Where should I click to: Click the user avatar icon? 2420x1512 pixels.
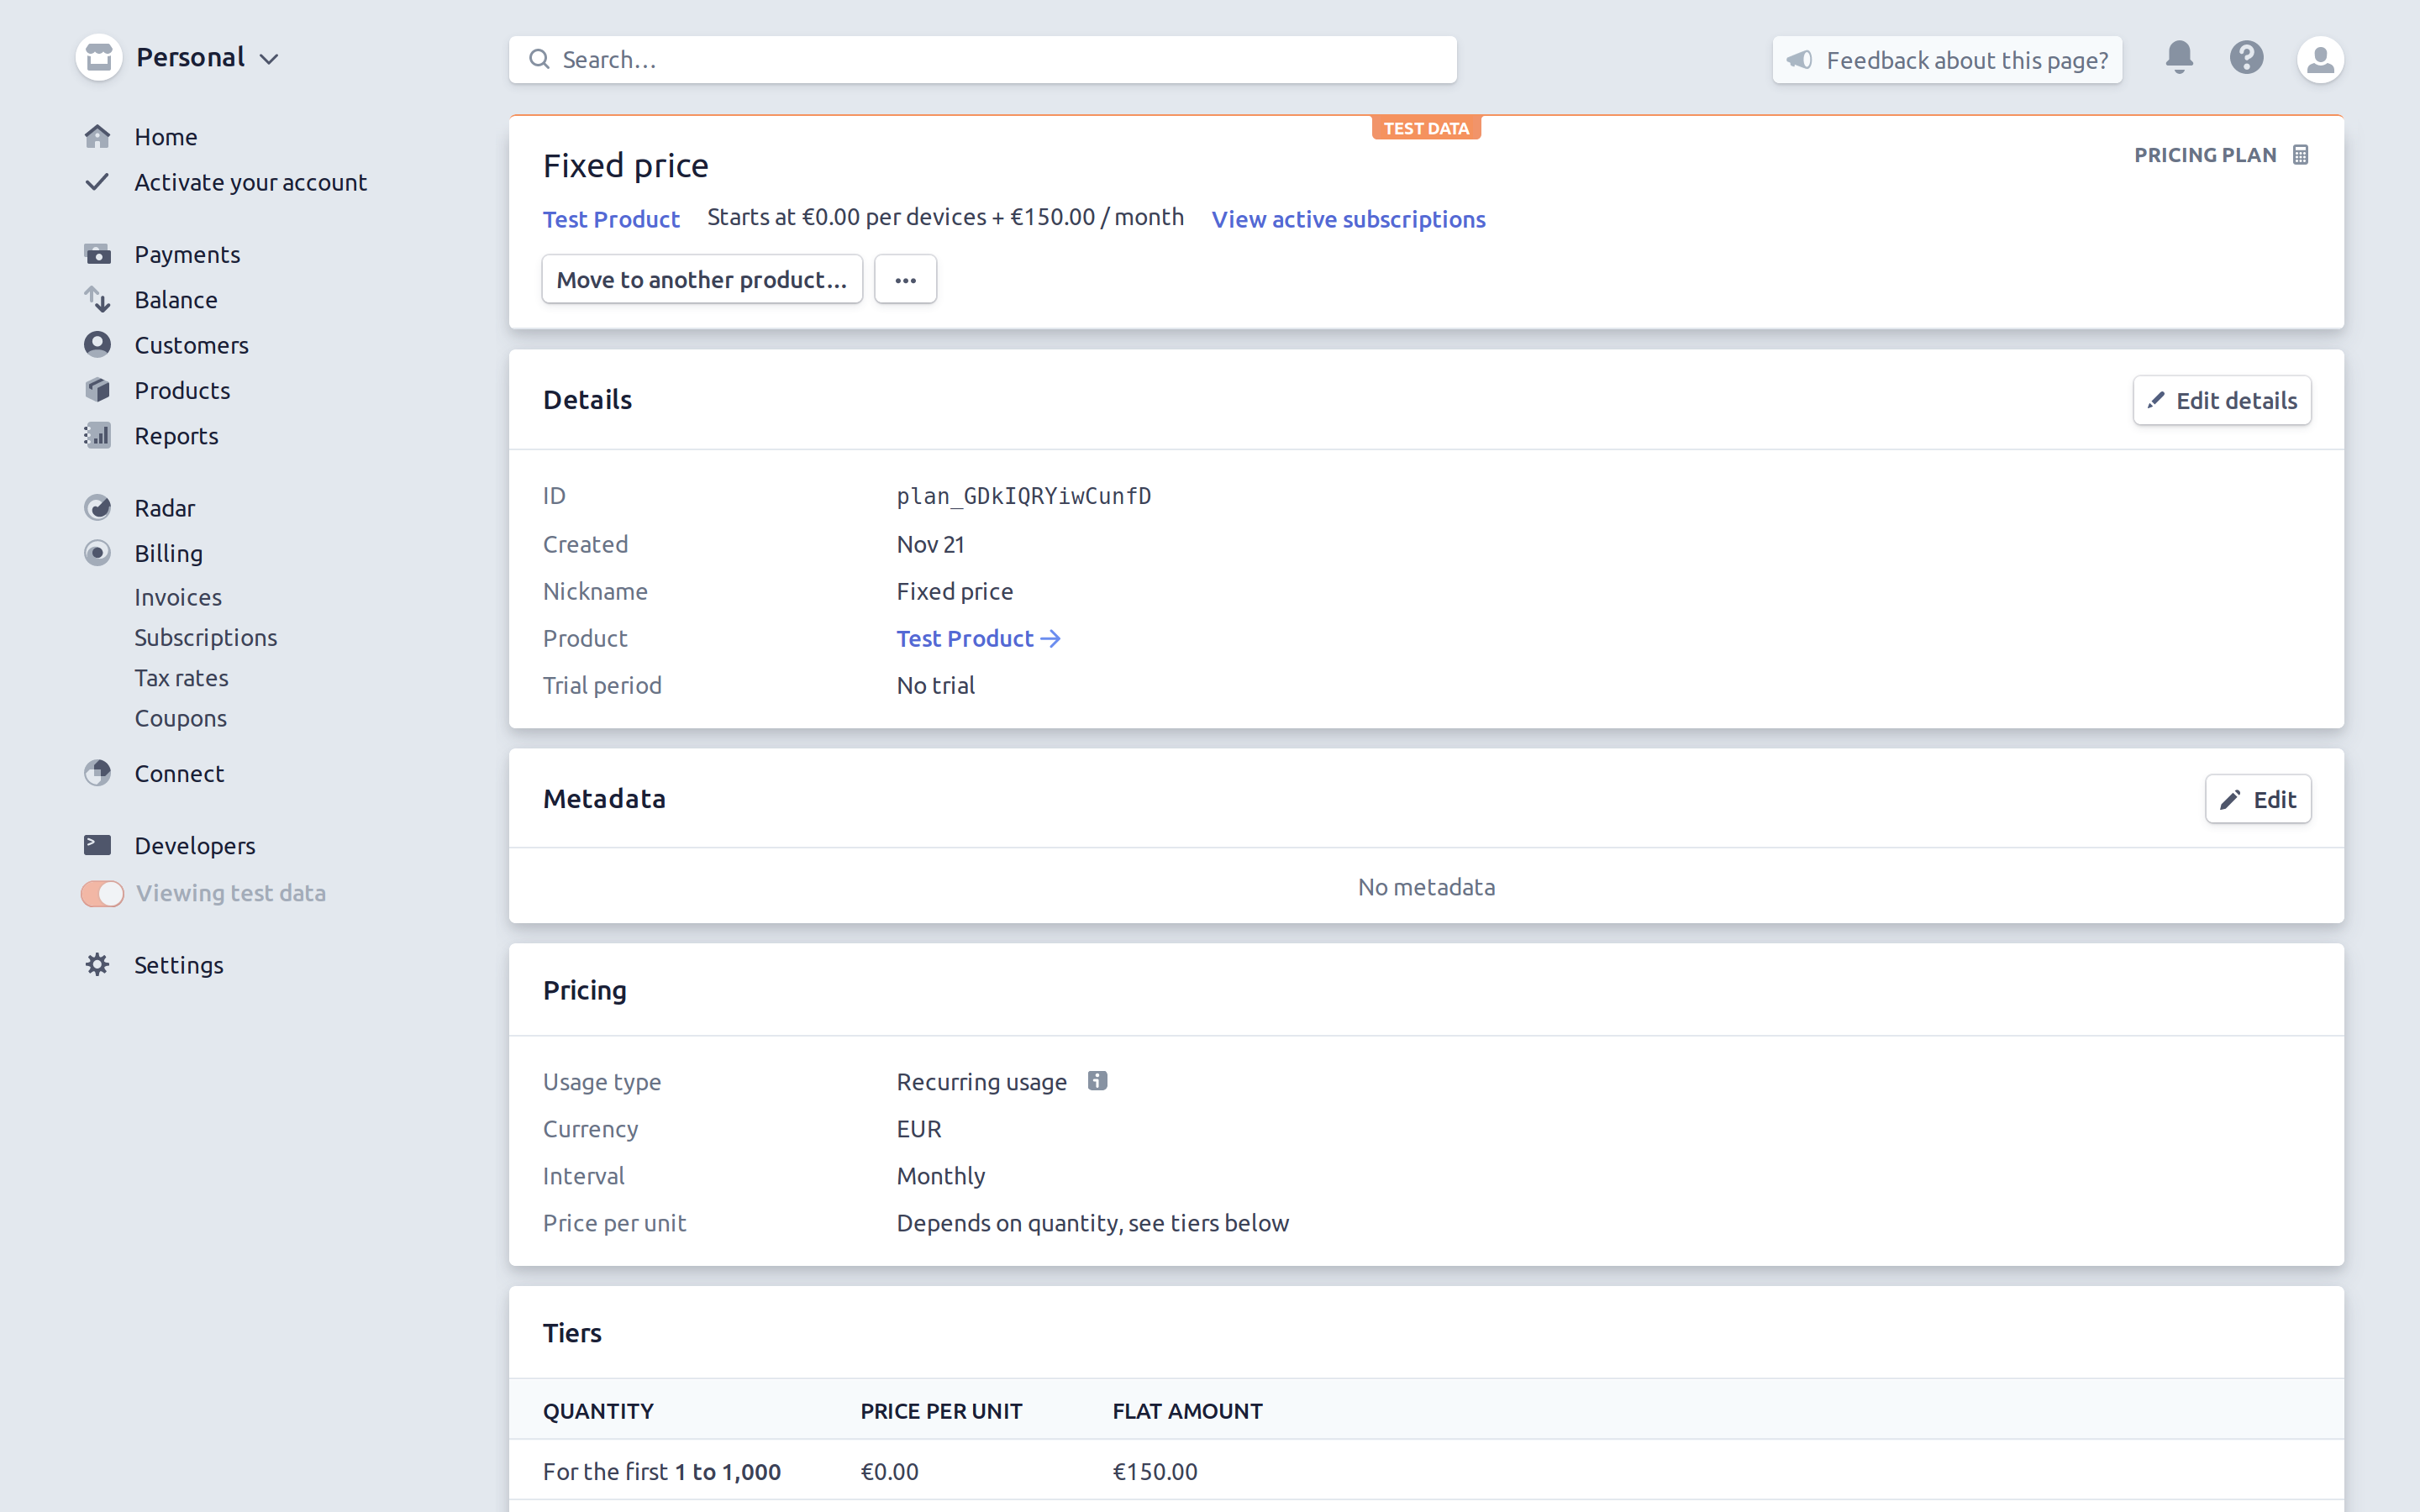click(2321, 58)
